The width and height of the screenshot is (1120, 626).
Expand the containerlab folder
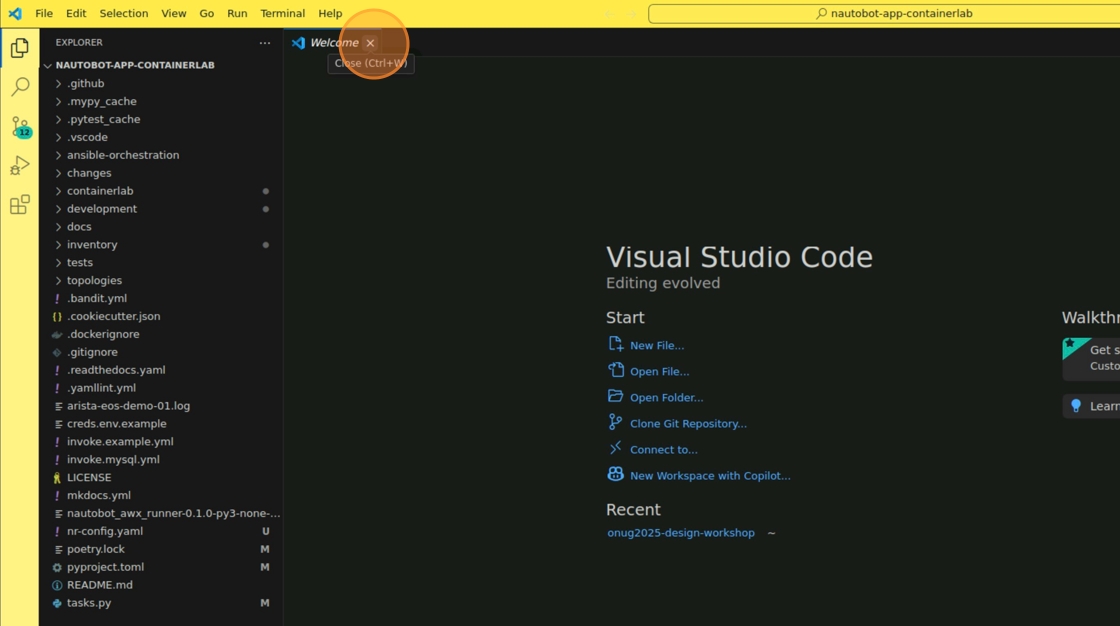click(100, 191)
